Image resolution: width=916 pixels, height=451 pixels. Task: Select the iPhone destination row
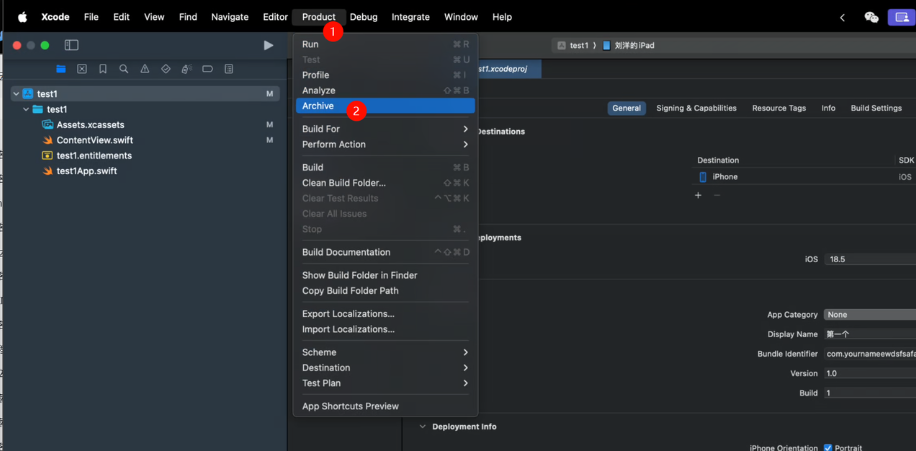tap(805, 177)
